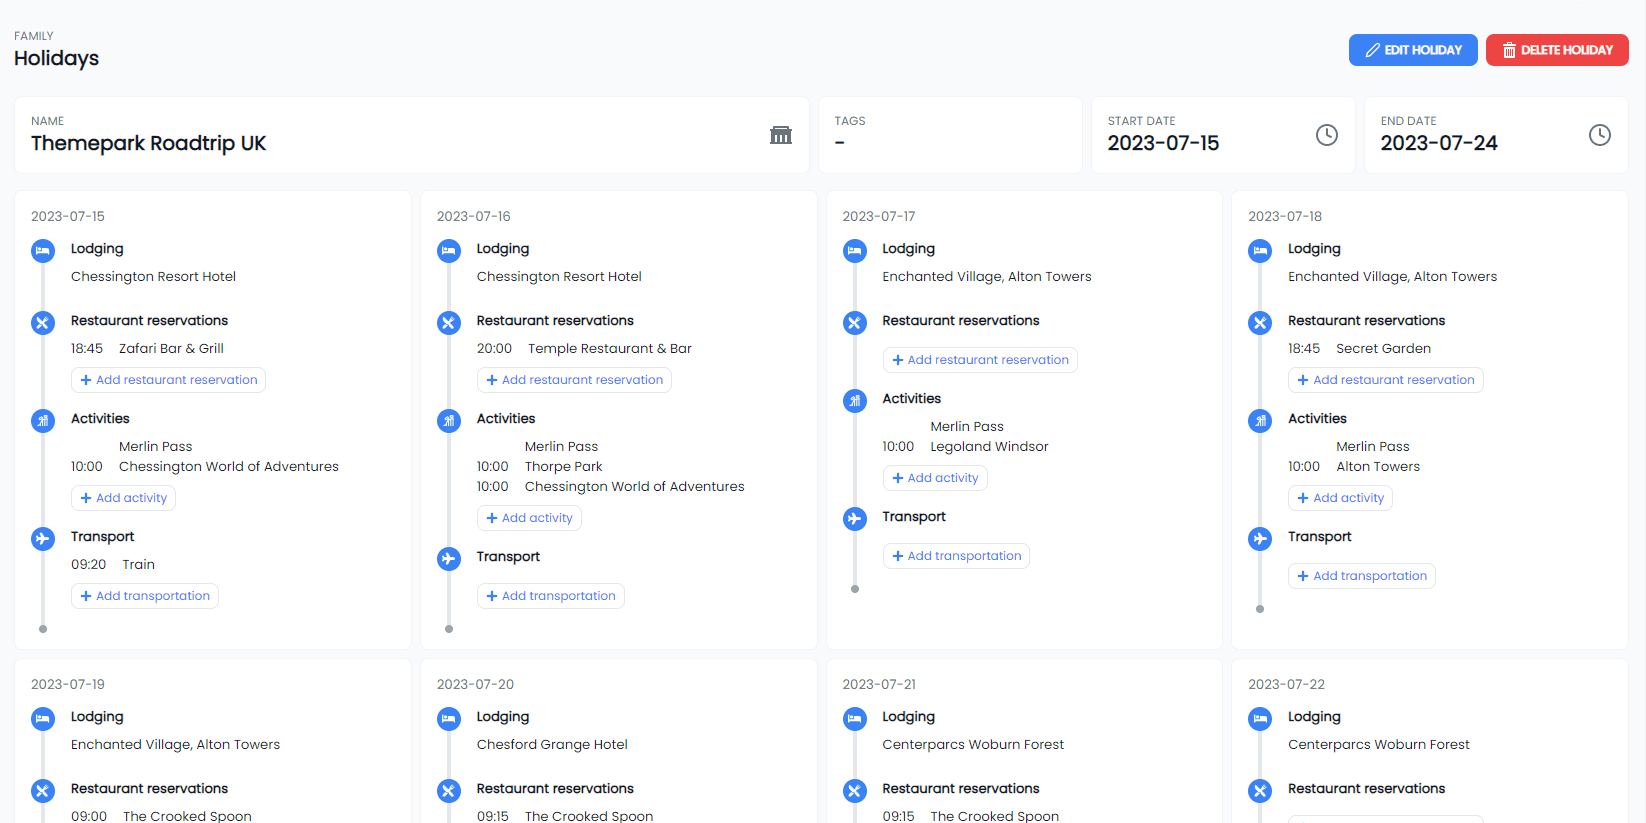Click the Edit Holiday button

(1412, 50)
